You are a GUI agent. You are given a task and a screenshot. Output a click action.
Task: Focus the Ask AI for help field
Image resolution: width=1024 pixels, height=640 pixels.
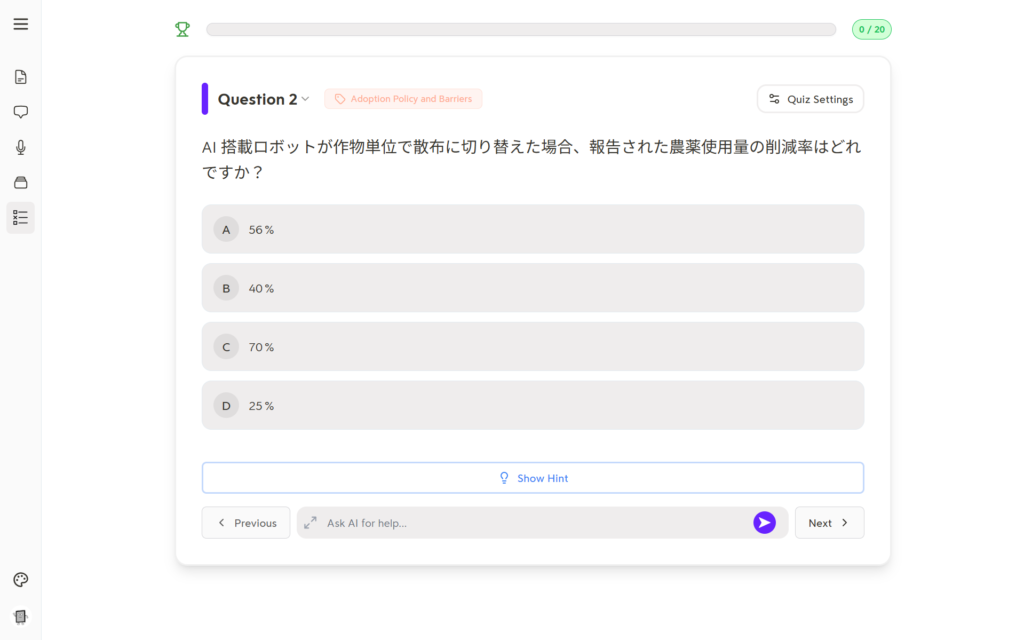[x=530, y=522]
